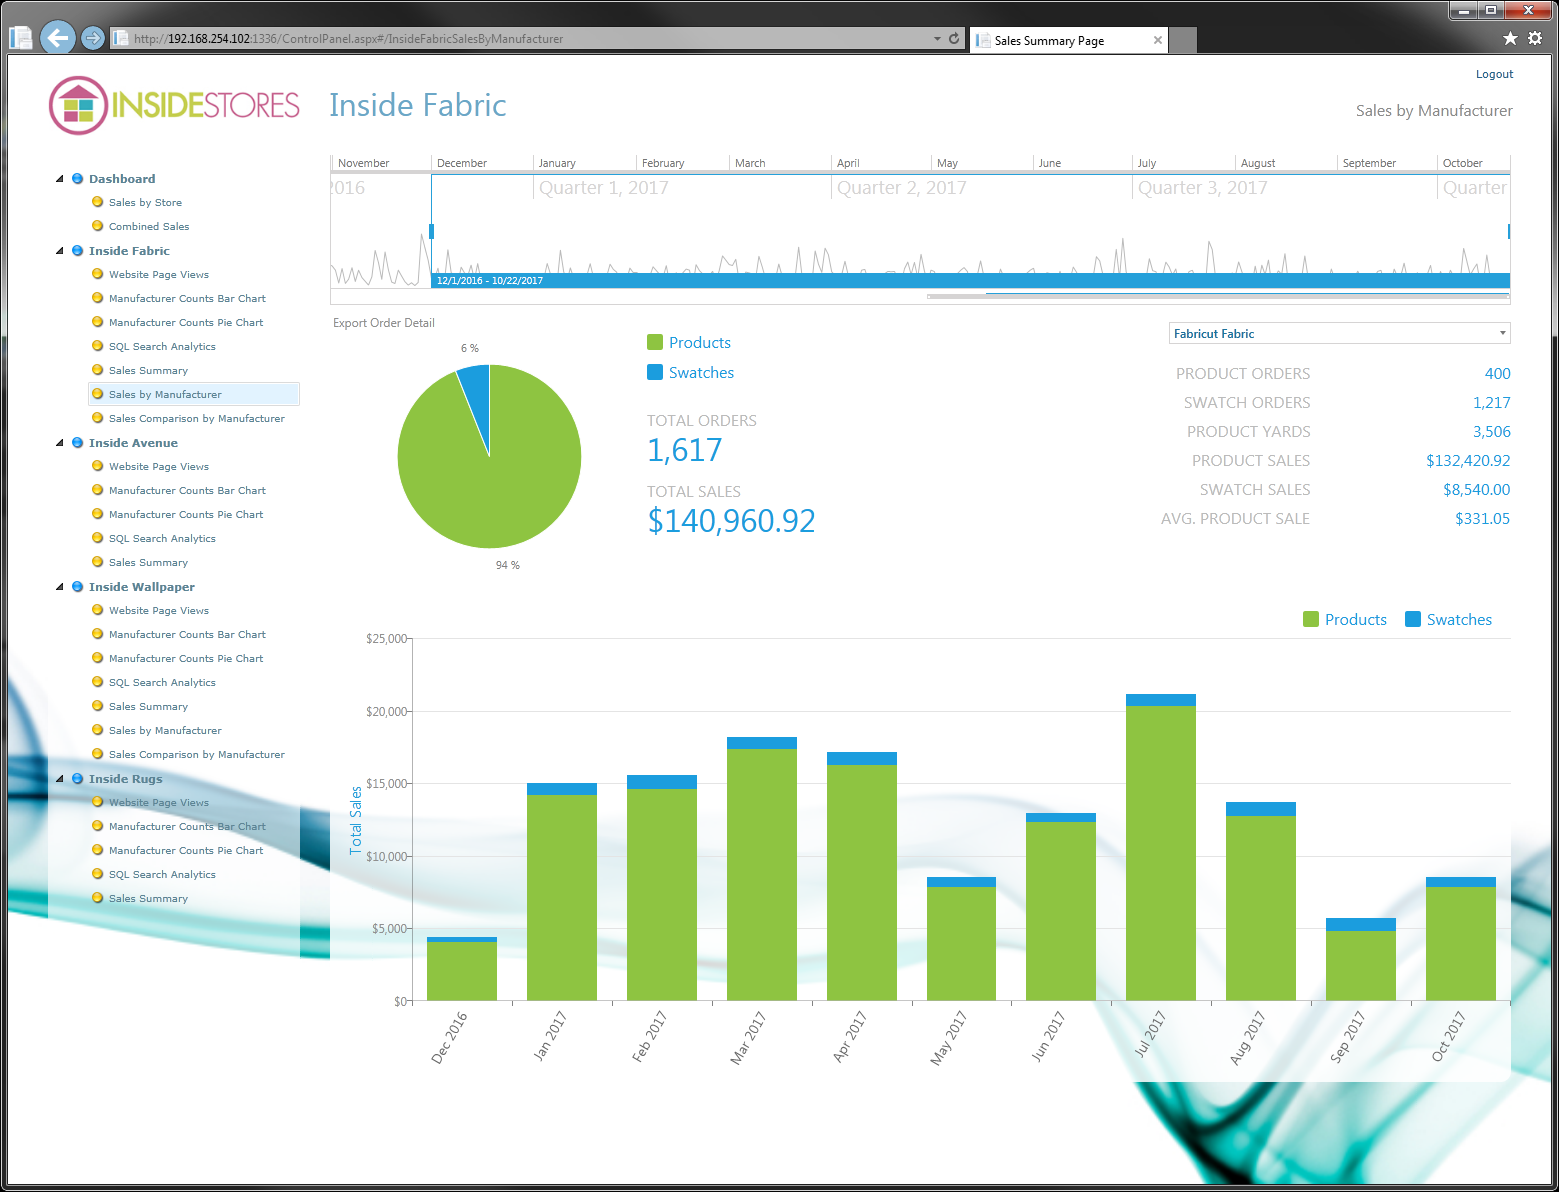
Task: Click the InsideStores logo
Action: click(174, 105)
